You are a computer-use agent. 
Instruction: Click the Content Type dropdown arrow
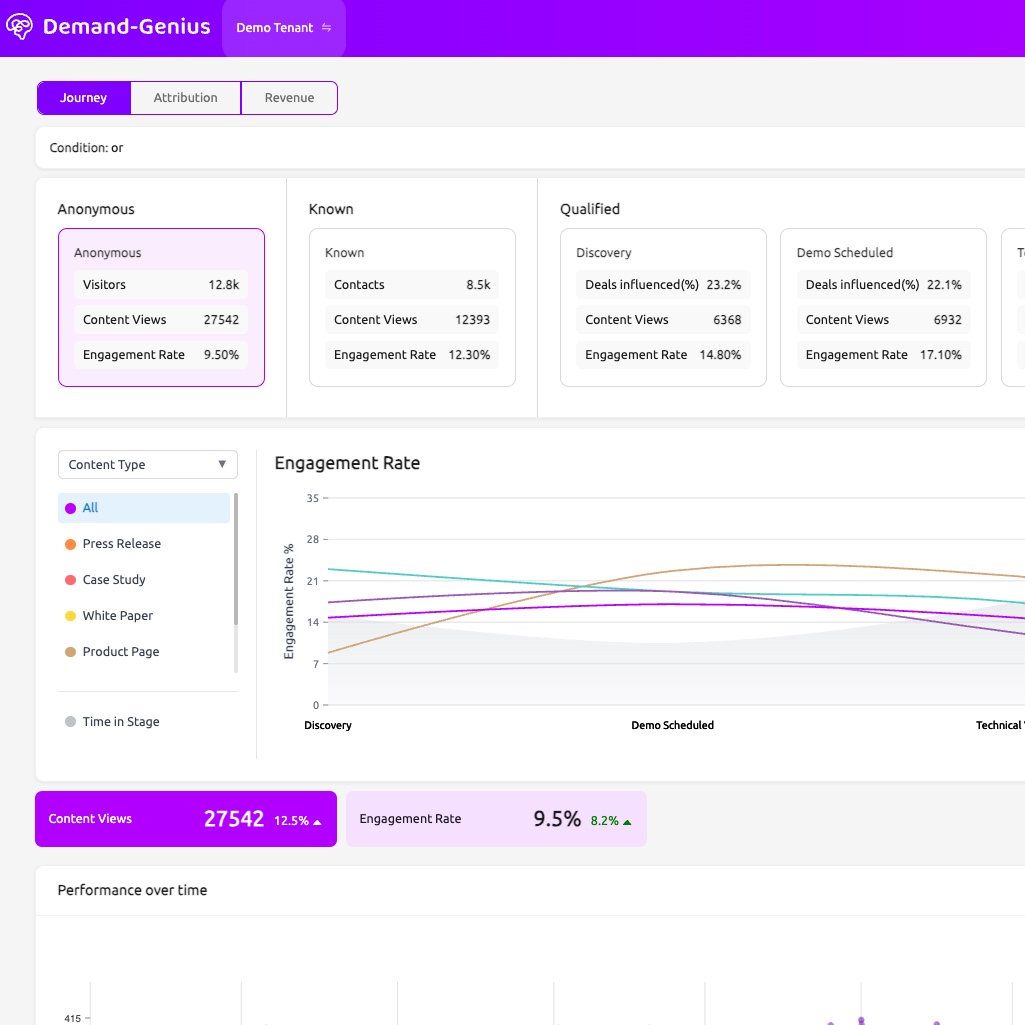coord(222,465)
